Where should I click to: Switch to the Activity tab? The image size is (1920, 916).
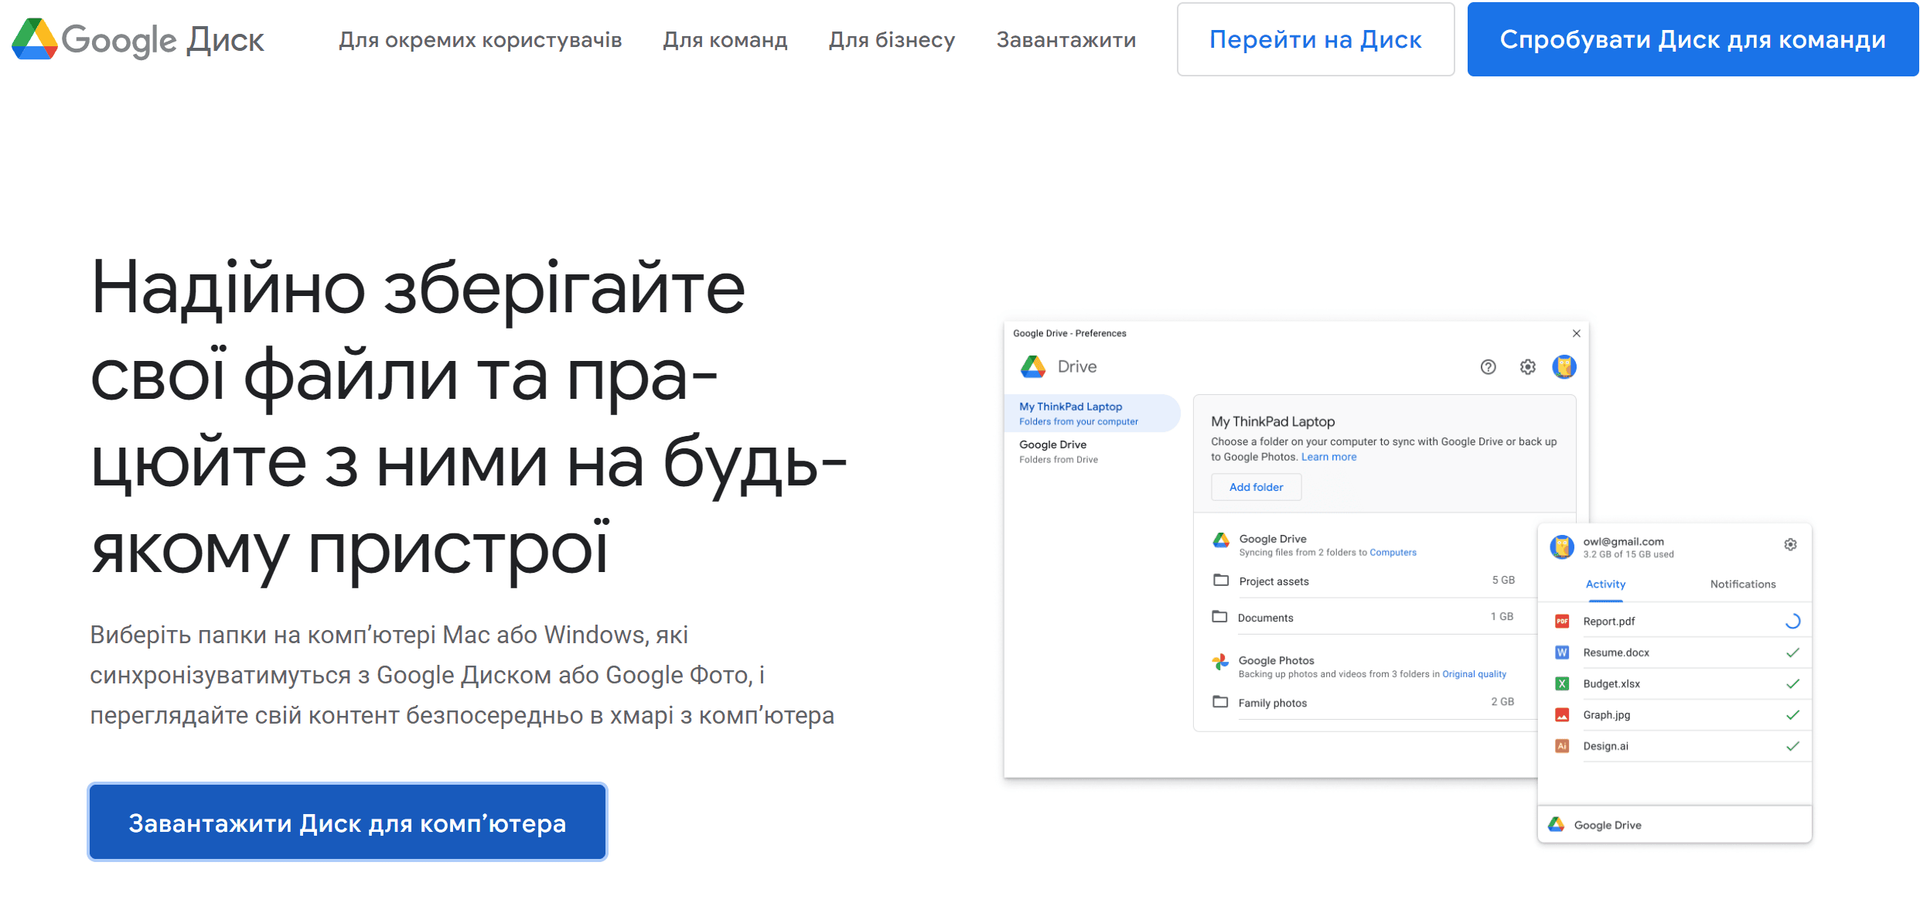pos(1605,584)
